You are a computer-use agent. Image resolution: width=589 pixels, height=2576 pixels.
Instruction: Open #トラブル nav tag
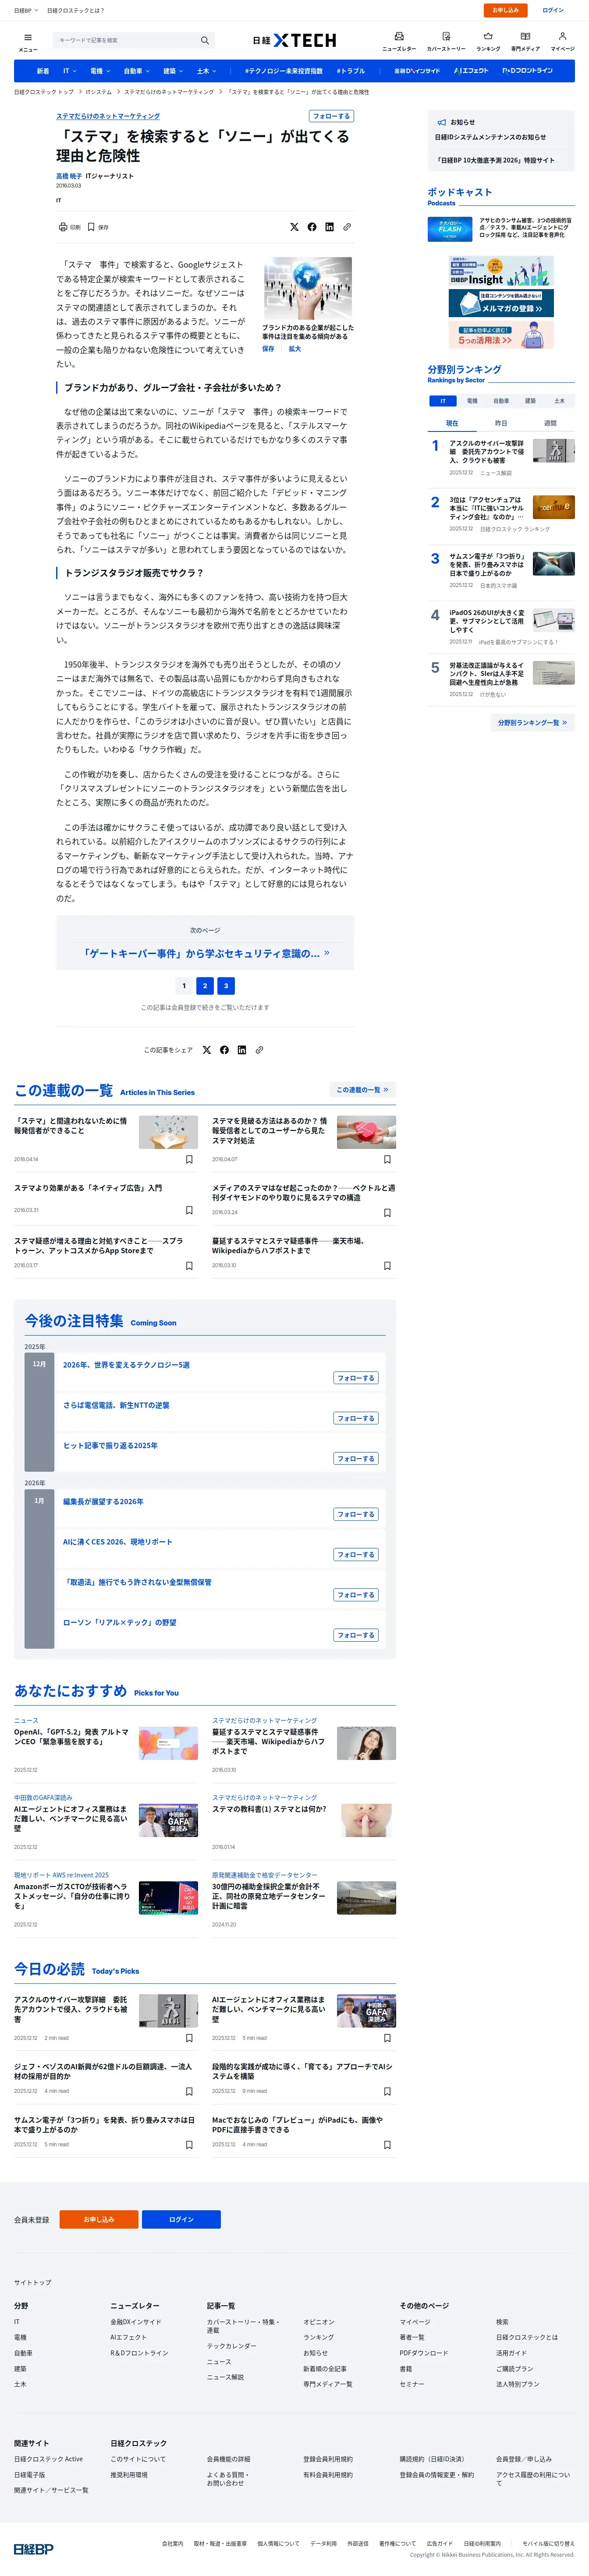(350, 71)
